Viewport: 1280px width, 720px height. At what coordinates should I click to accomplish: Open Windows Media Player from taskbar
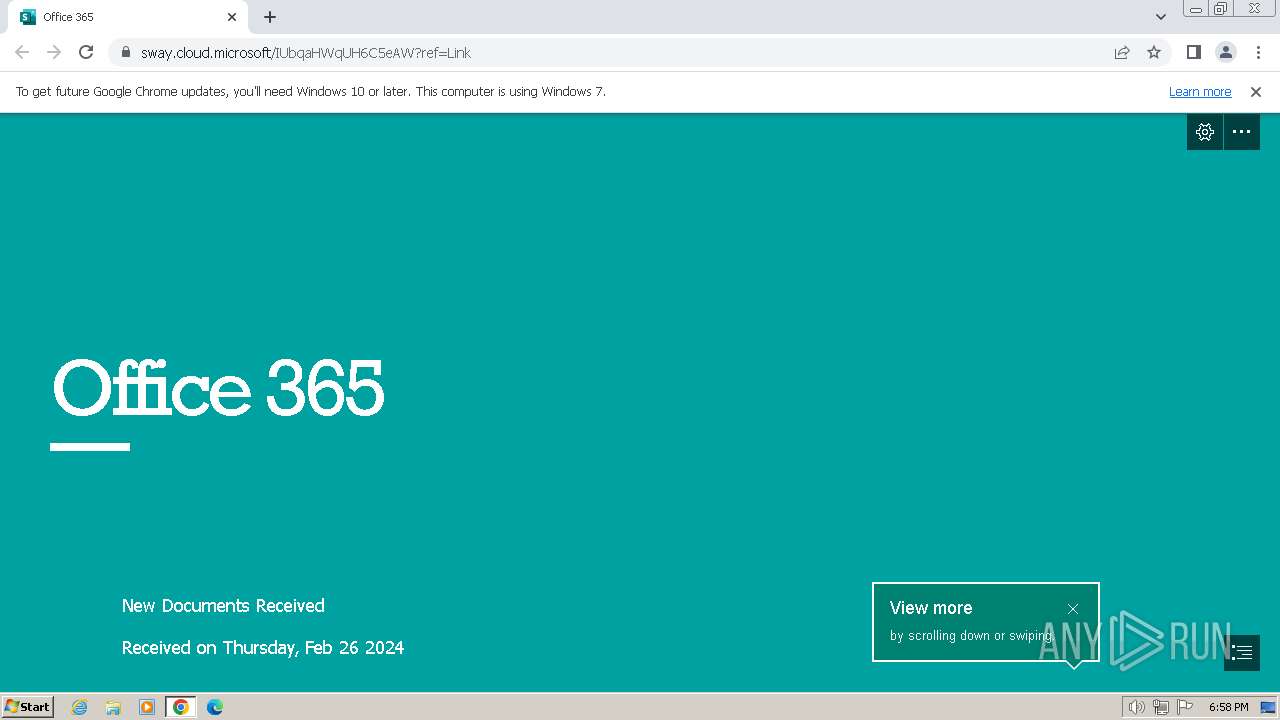pos(147,707)
